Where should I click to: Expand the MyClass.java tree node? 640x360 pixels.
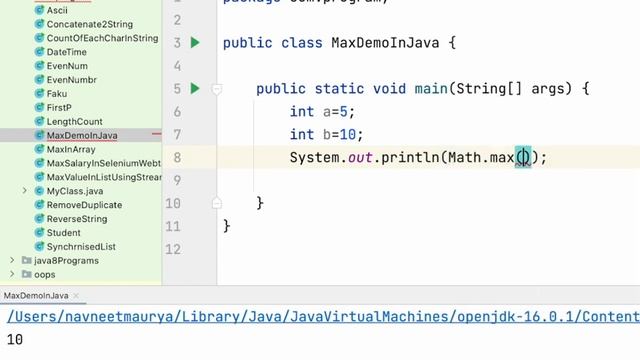(24, 191)
